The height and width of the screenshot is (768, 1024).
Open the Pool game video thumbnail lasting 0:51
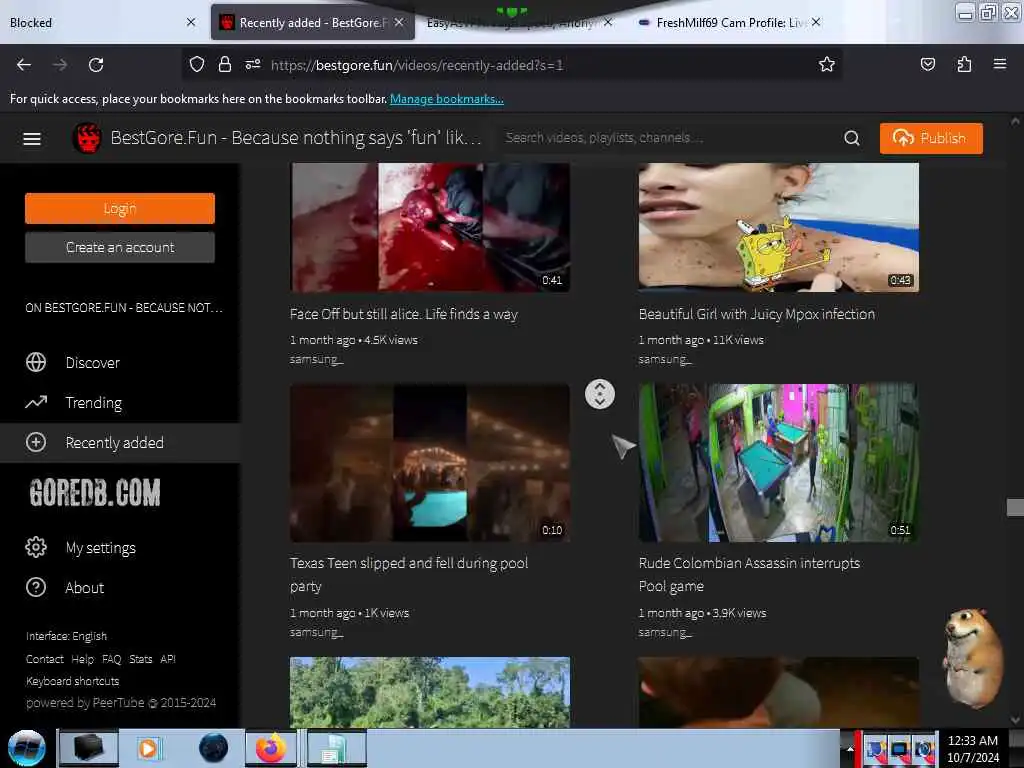(778, 462)
